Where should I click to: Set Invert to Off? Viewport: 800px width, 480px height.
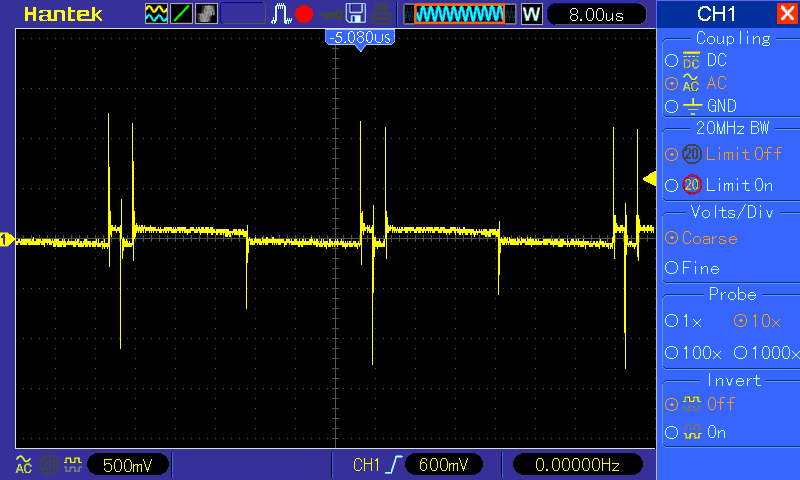tap(699, 404)
